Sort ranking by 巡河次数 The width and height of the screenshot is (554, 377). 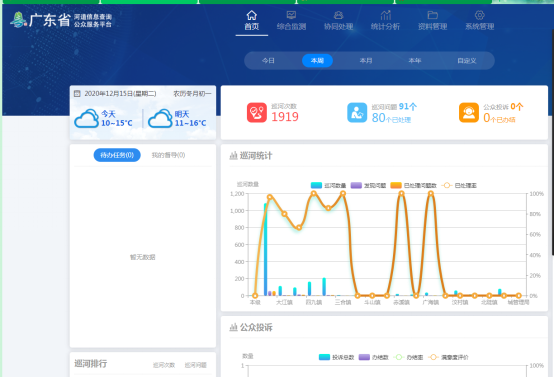164,365
